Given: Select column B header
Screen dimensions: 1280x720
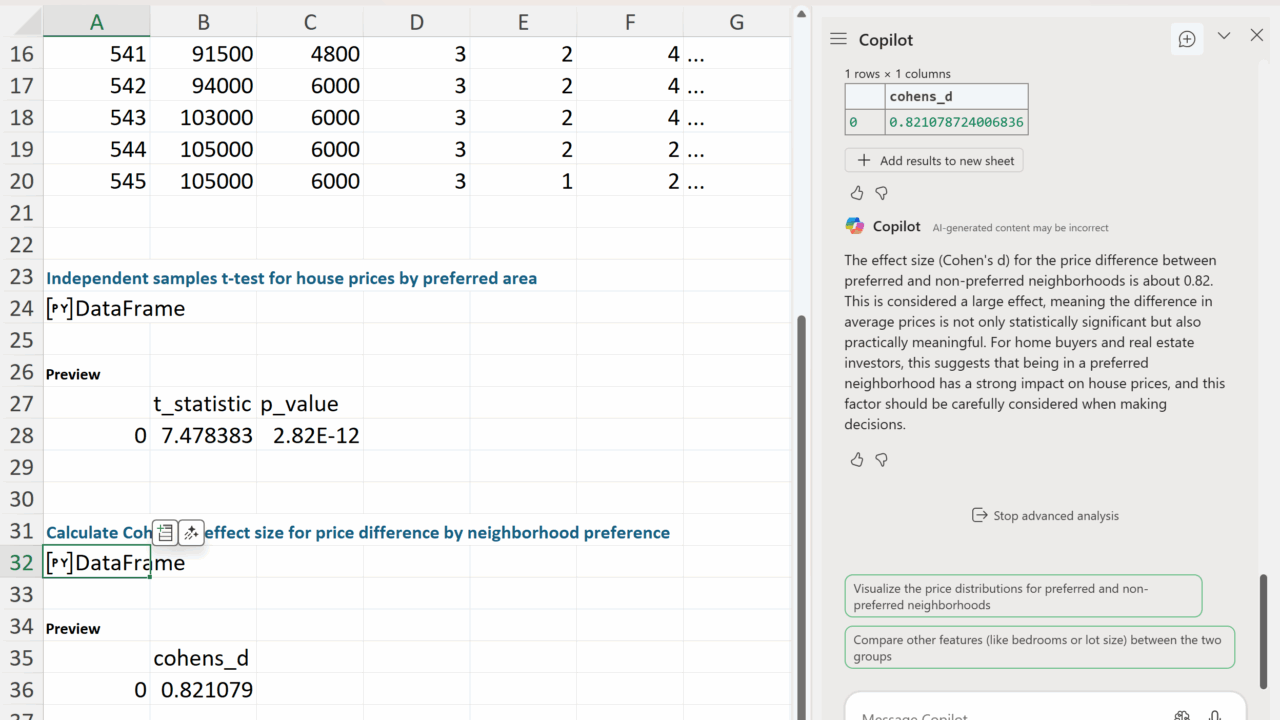Looking at the screenshot, I should tap(203, 22).
